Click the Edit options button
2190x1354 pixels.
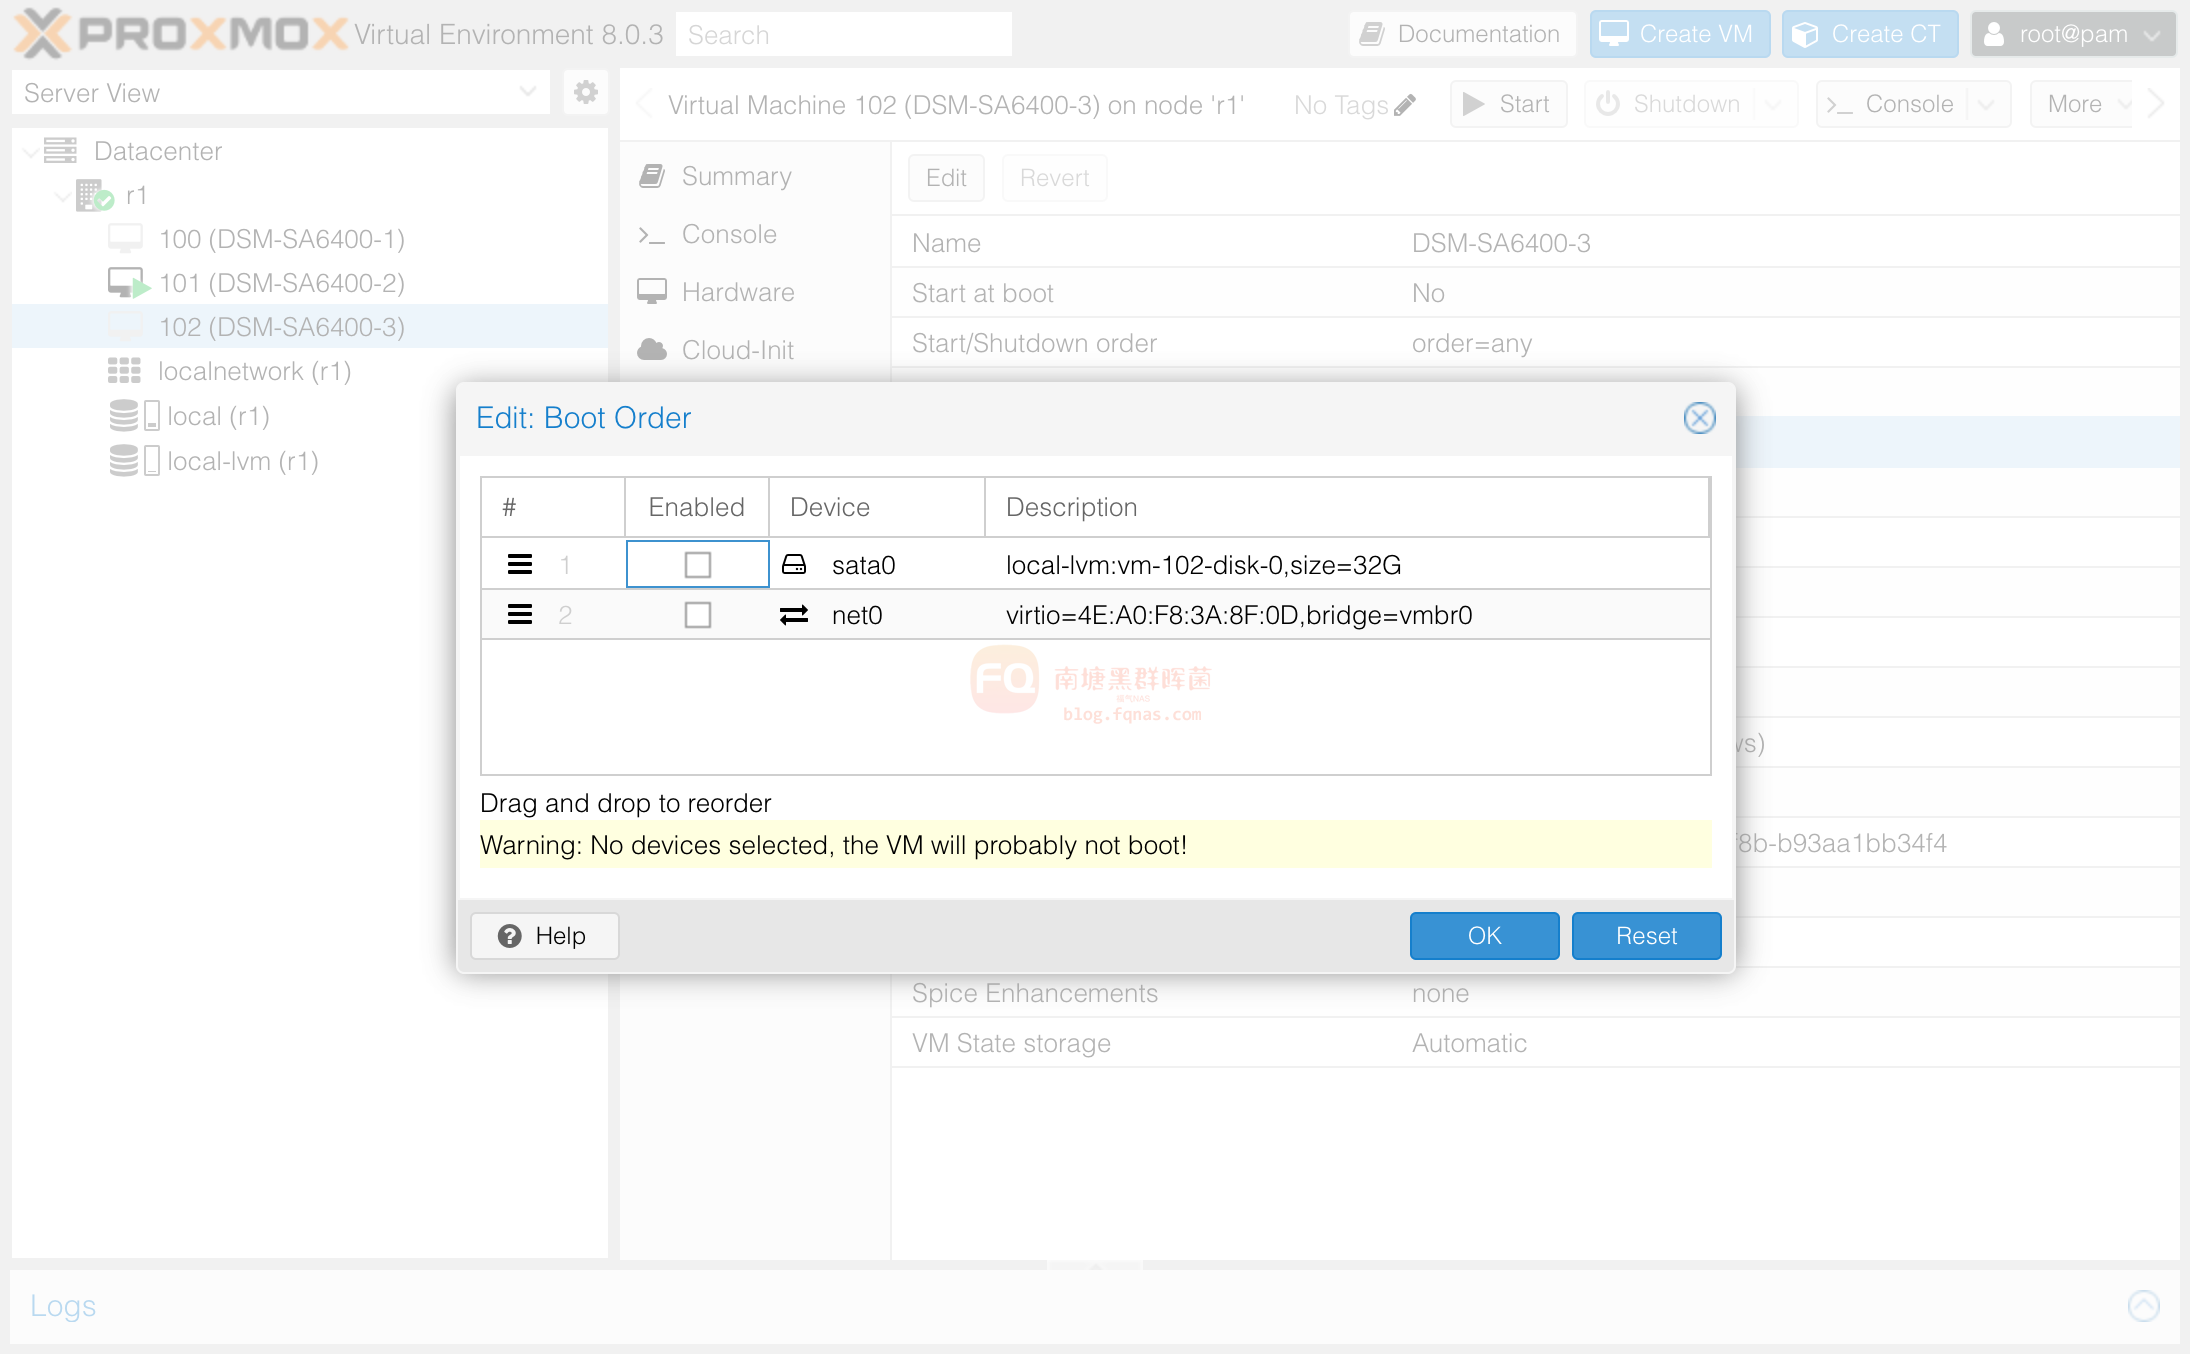[x=946, y=178]
